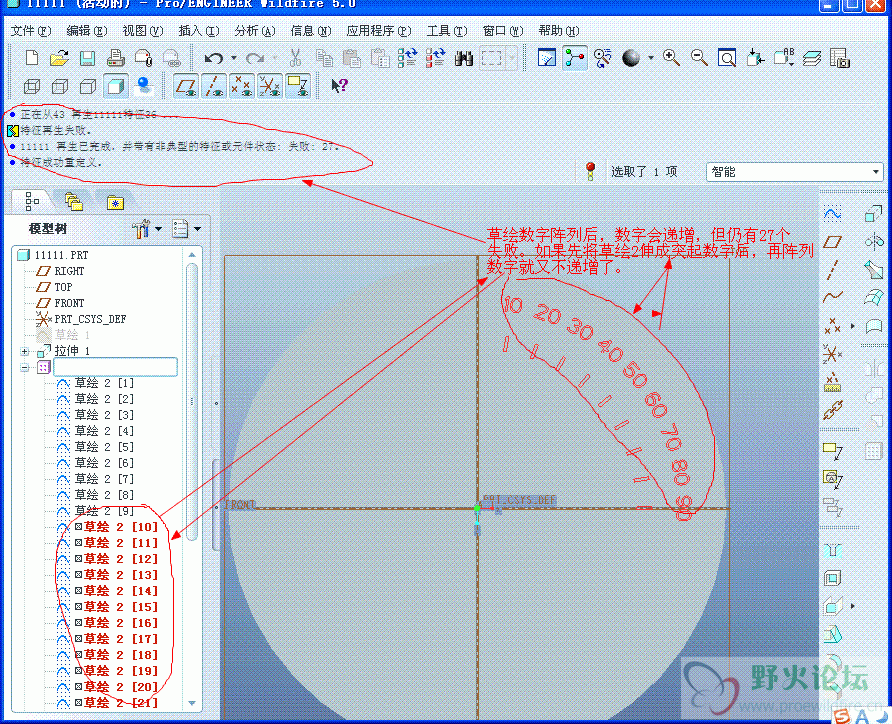This screenshot has width=892, height=724.
Task: Click the model tree scroll up arrow
Action: coord(192,255)
